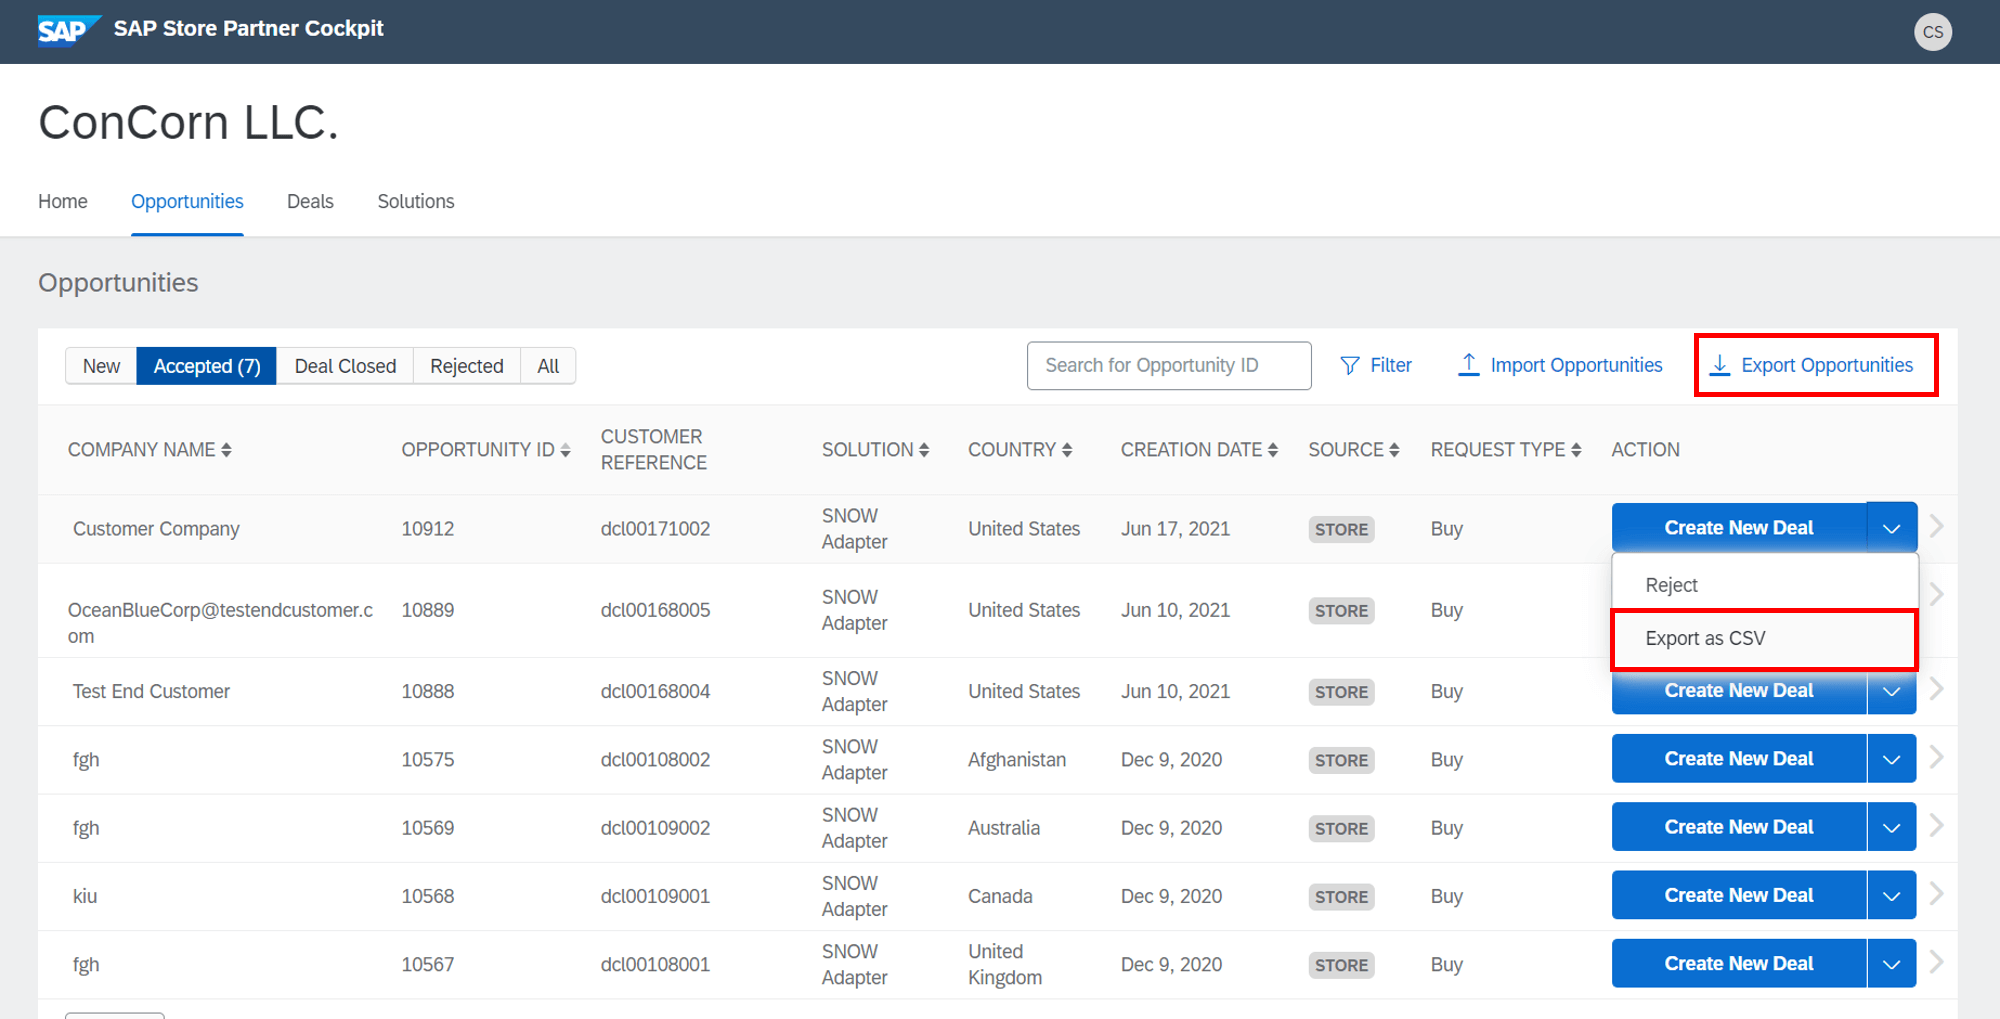Click Create New Deal for opportunity 10569

coord(1739,827)
